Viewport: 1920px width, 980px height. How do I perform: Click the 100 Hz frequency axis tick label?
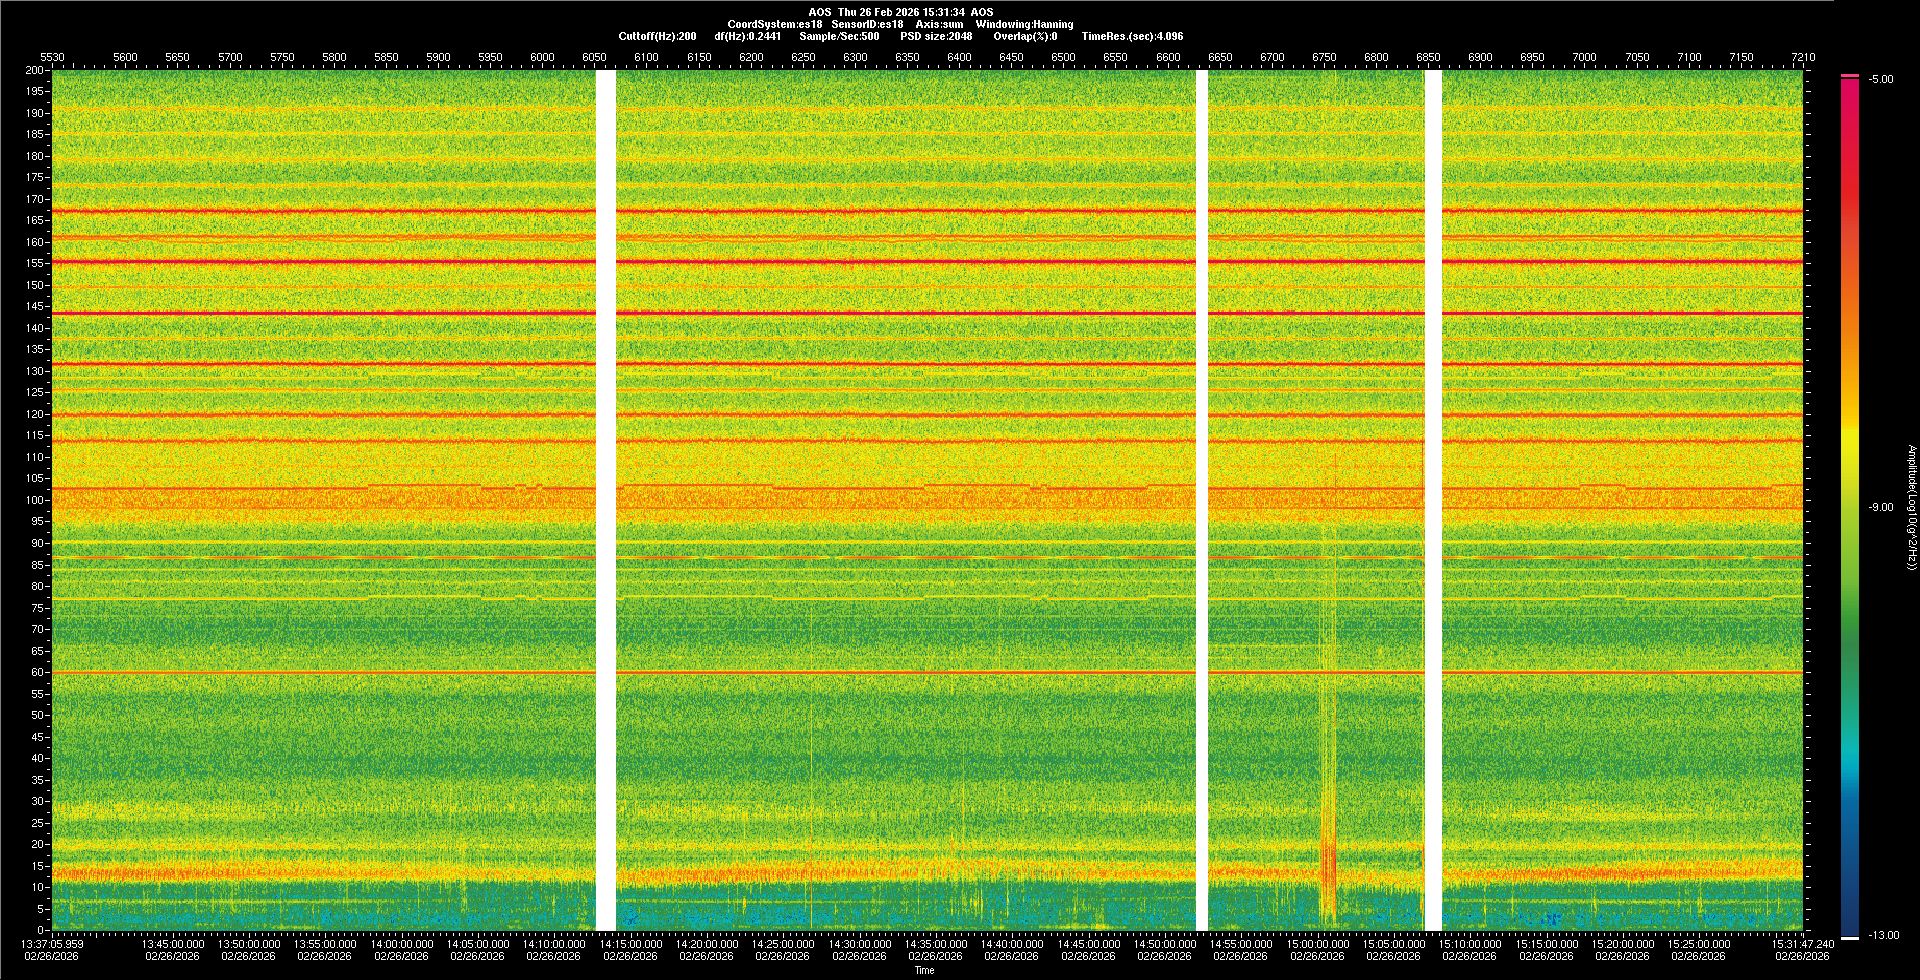[x=35, y=500]
